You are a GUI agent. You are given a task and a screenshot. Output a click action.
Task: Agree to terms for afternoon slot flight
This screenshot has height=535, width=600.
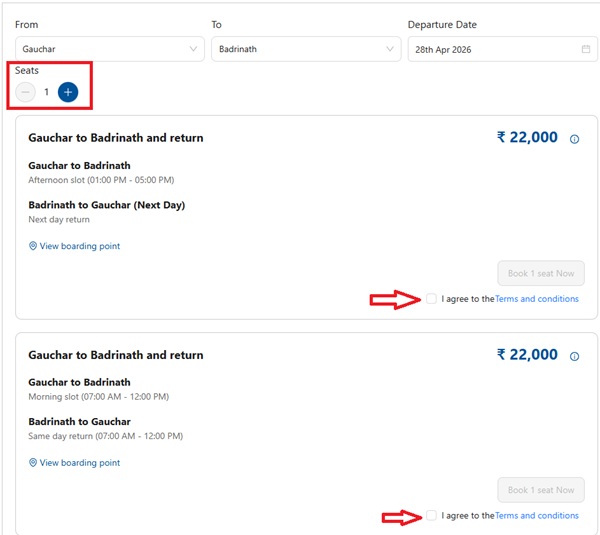pyautogui.click(x=431, y=298)
